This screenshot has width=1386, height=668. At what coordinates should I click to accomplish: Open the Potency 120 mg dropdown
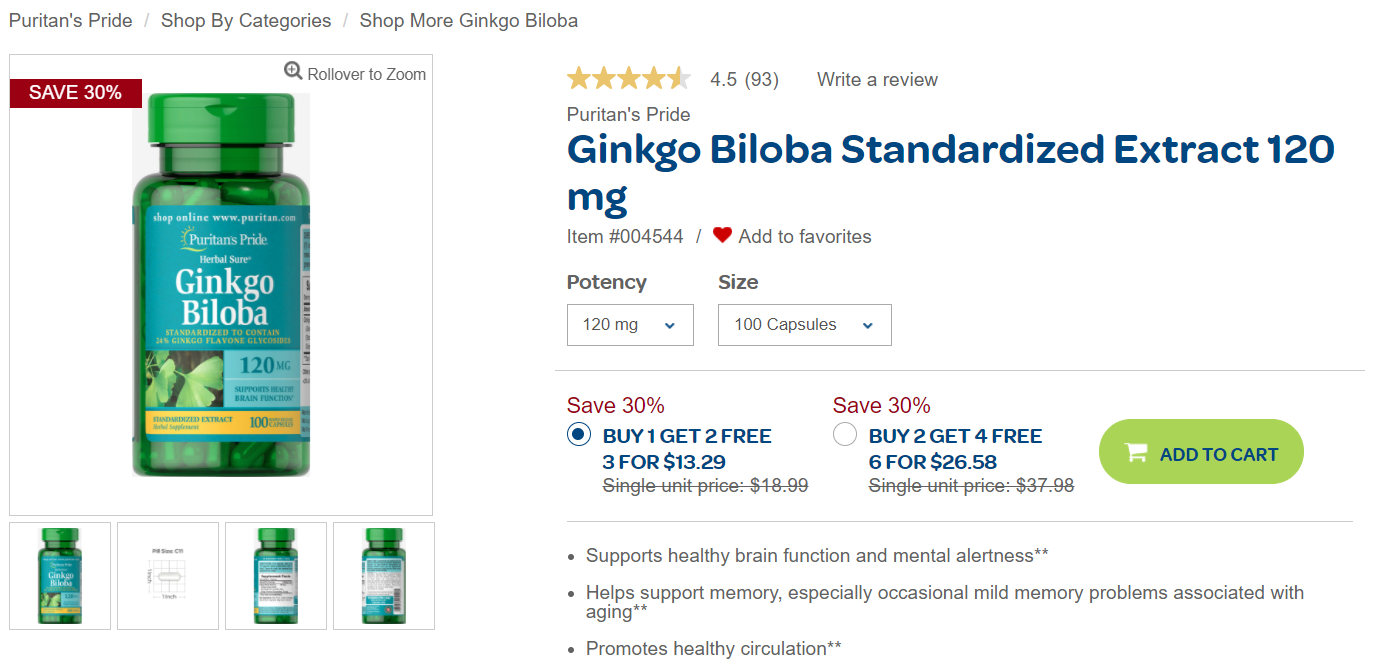[x=630, y=325]
